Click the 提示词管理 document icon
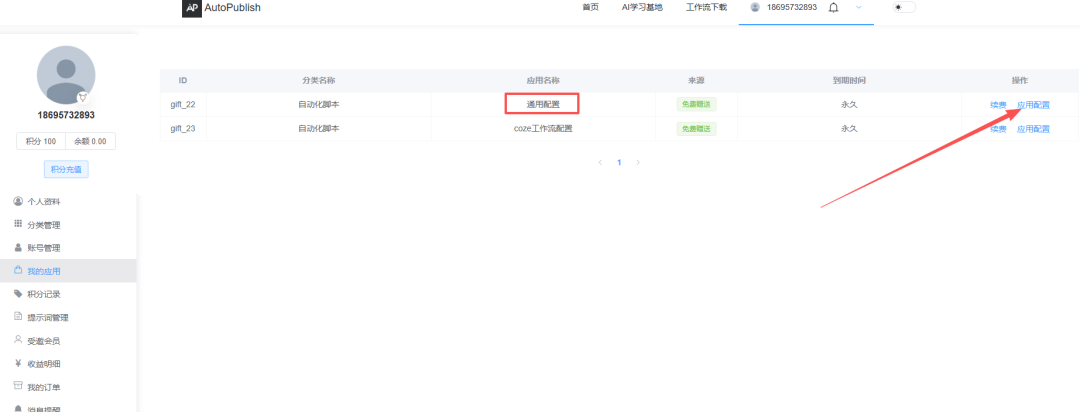 pyautogui.click(x=18, y=317)
